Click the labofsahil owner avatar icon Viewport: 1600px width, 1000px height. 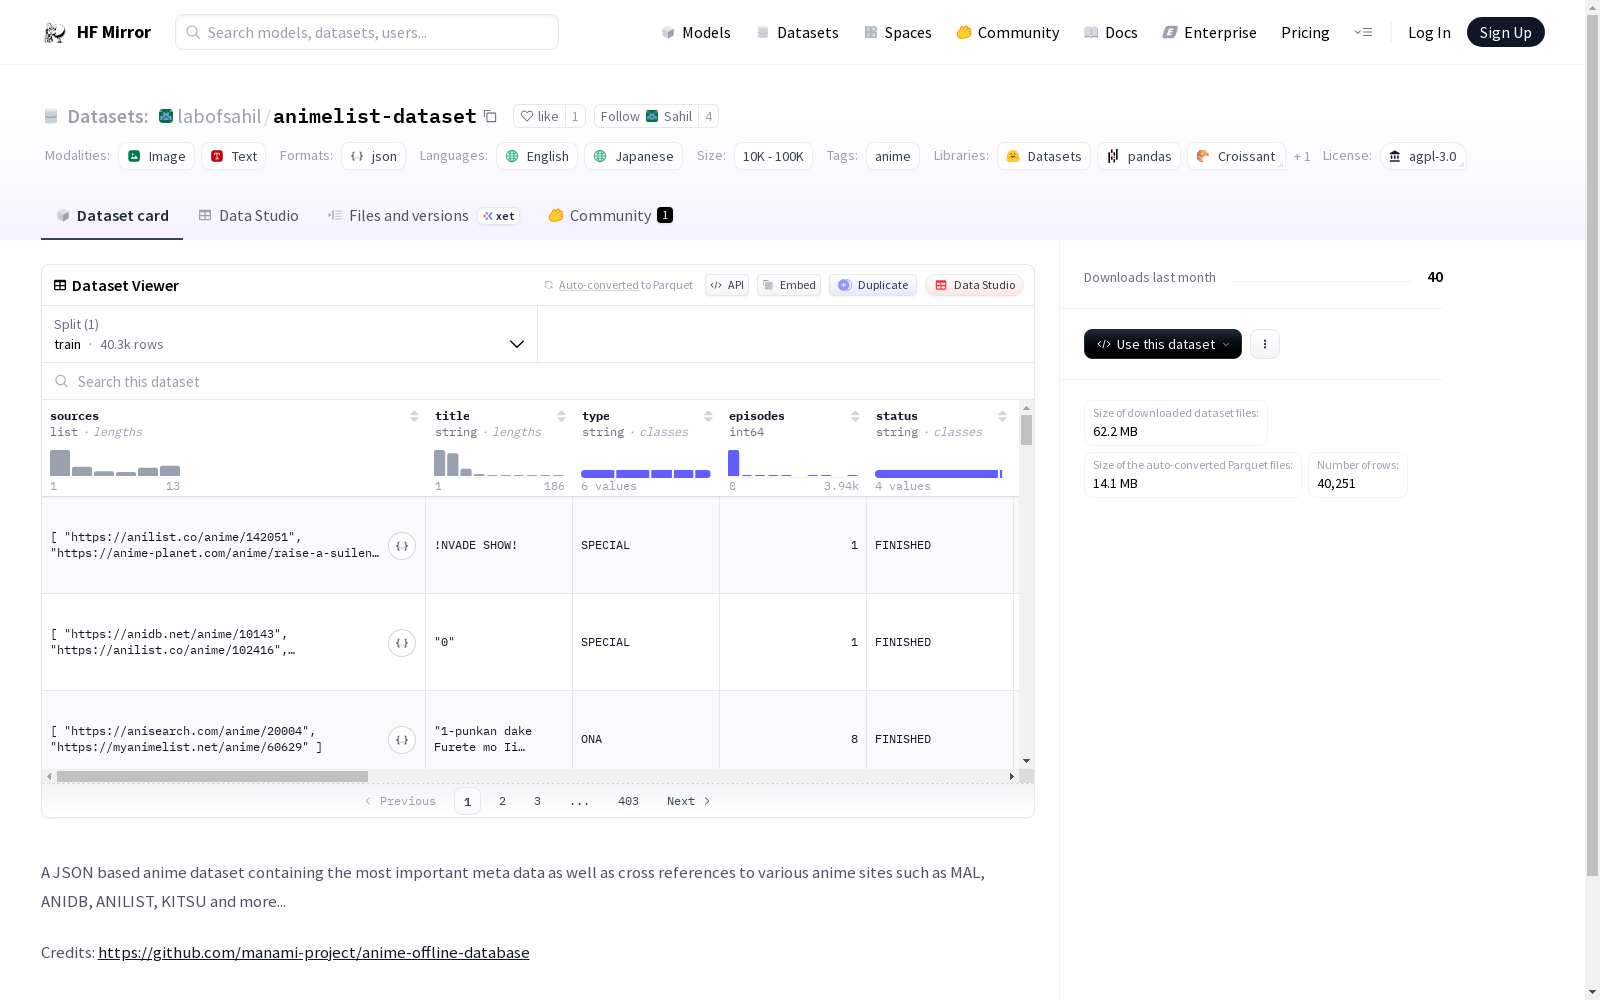click(x=166, y=116)
